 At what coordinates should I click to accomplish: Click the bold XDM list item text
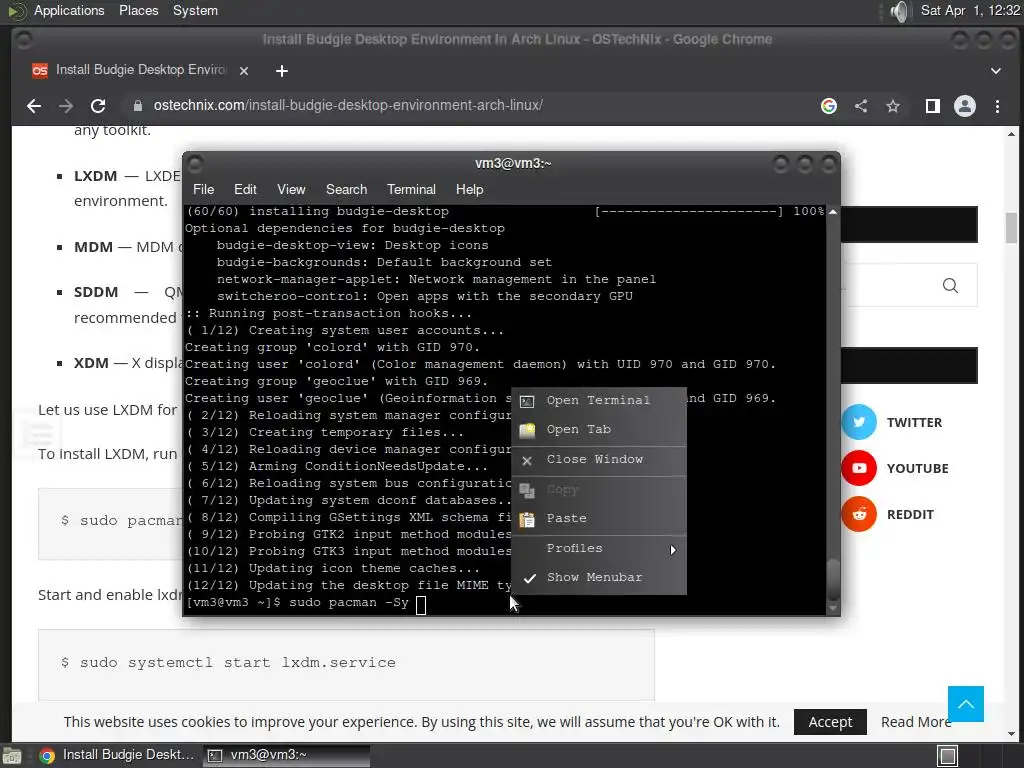pos(91,363)
